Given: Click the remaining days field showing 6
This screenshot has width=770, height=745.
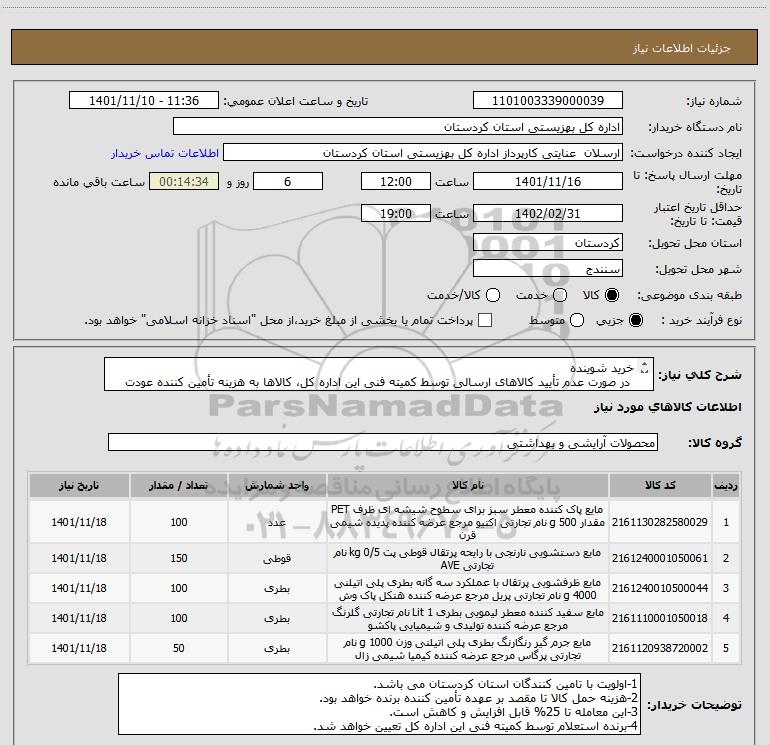Looking at the screenshot, I should click(288, 181).
